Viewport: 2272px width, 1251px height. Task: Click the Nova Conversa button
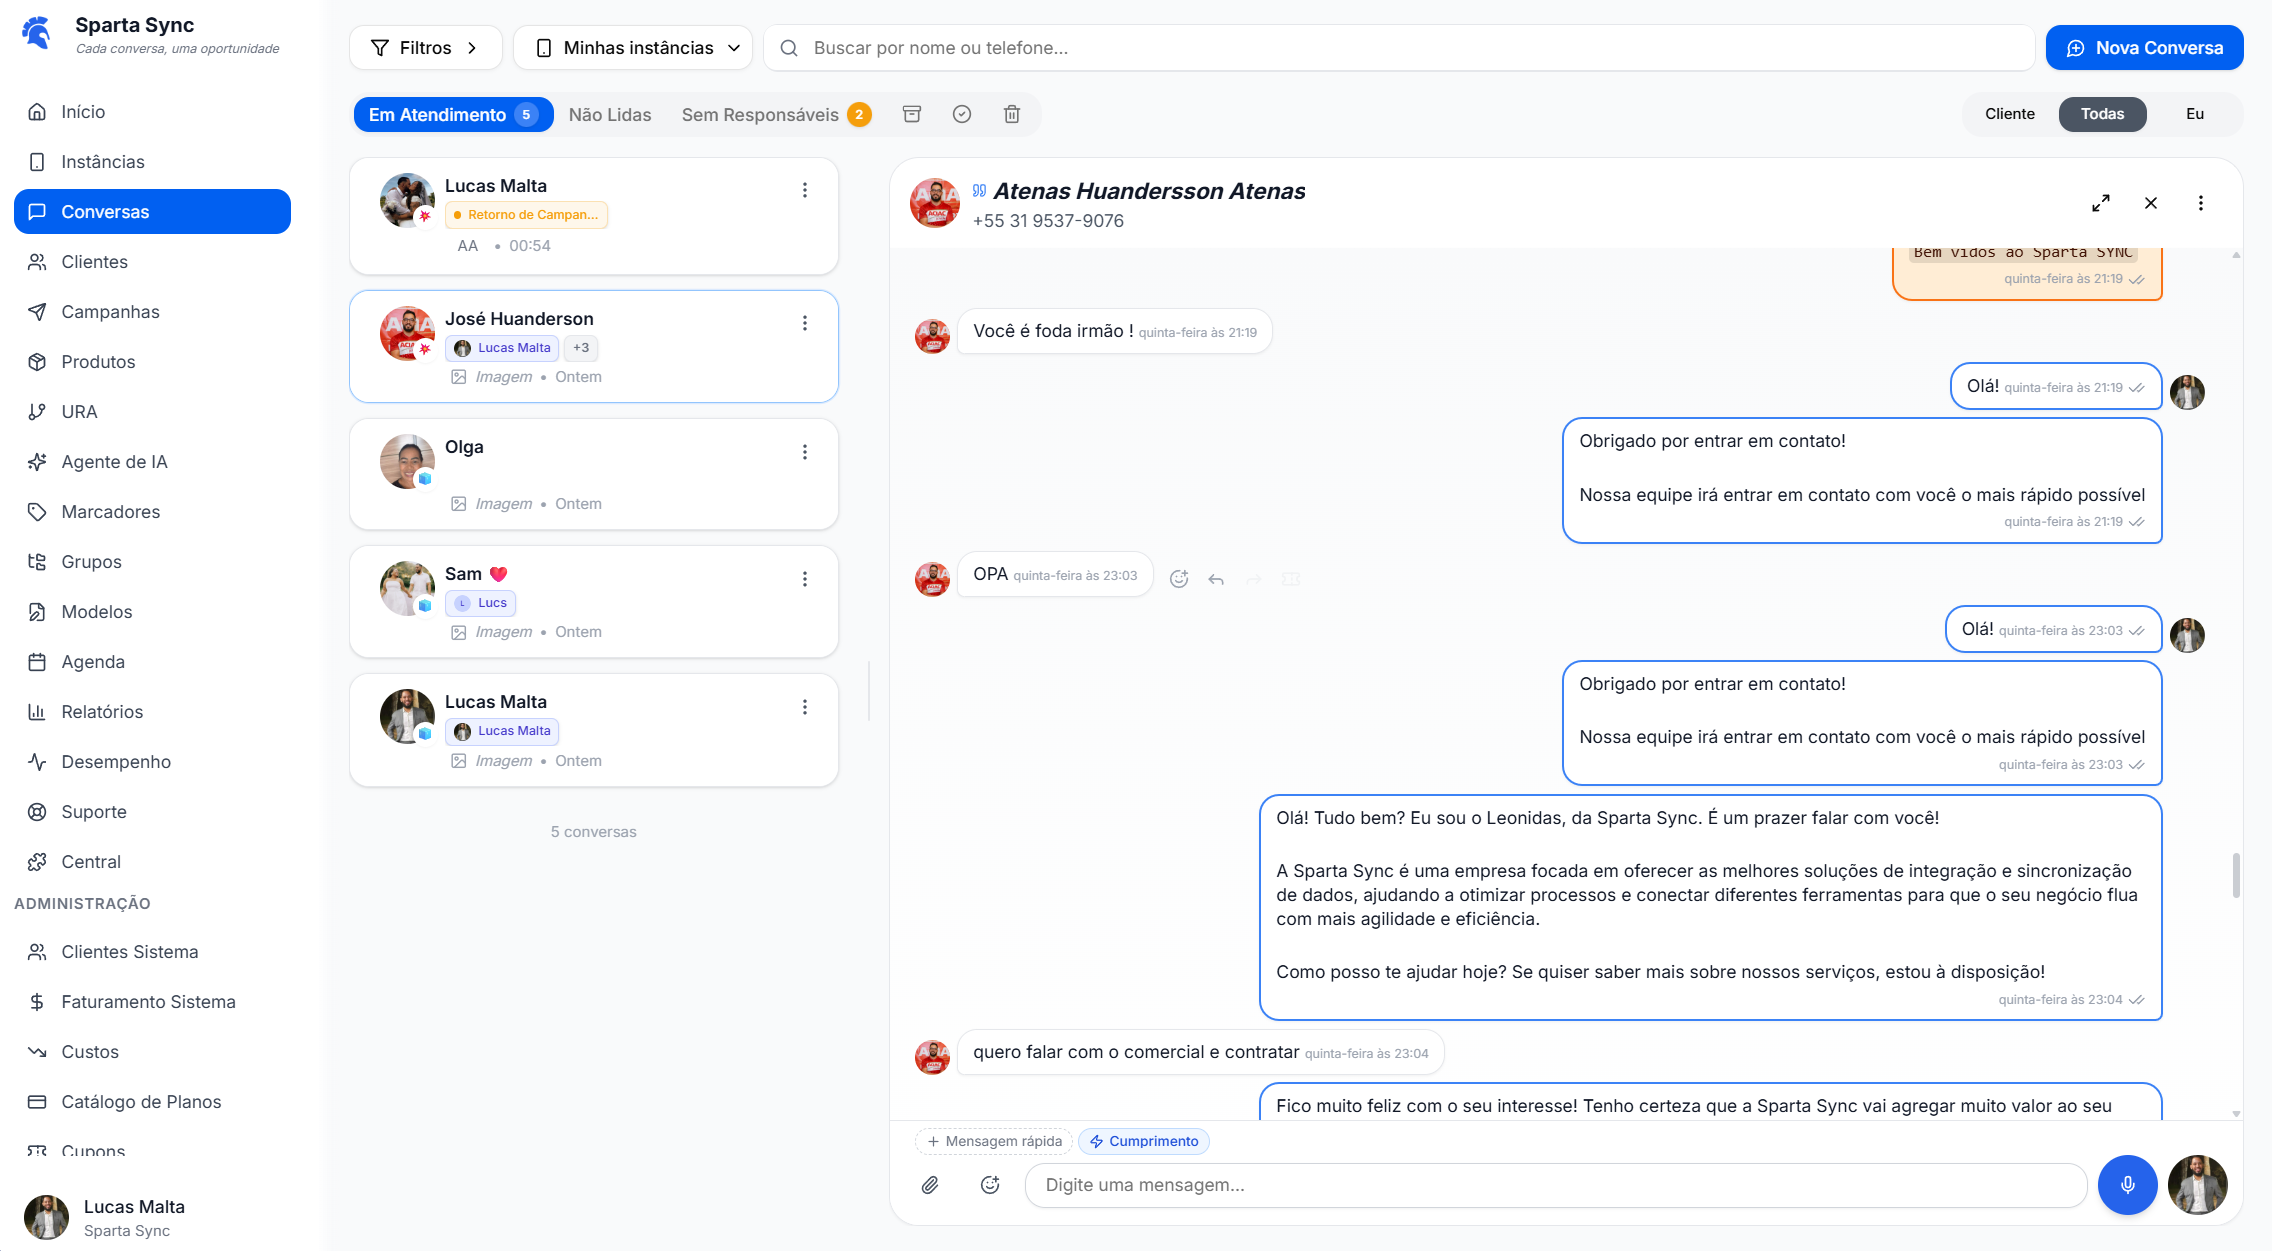click(2144, 48)
